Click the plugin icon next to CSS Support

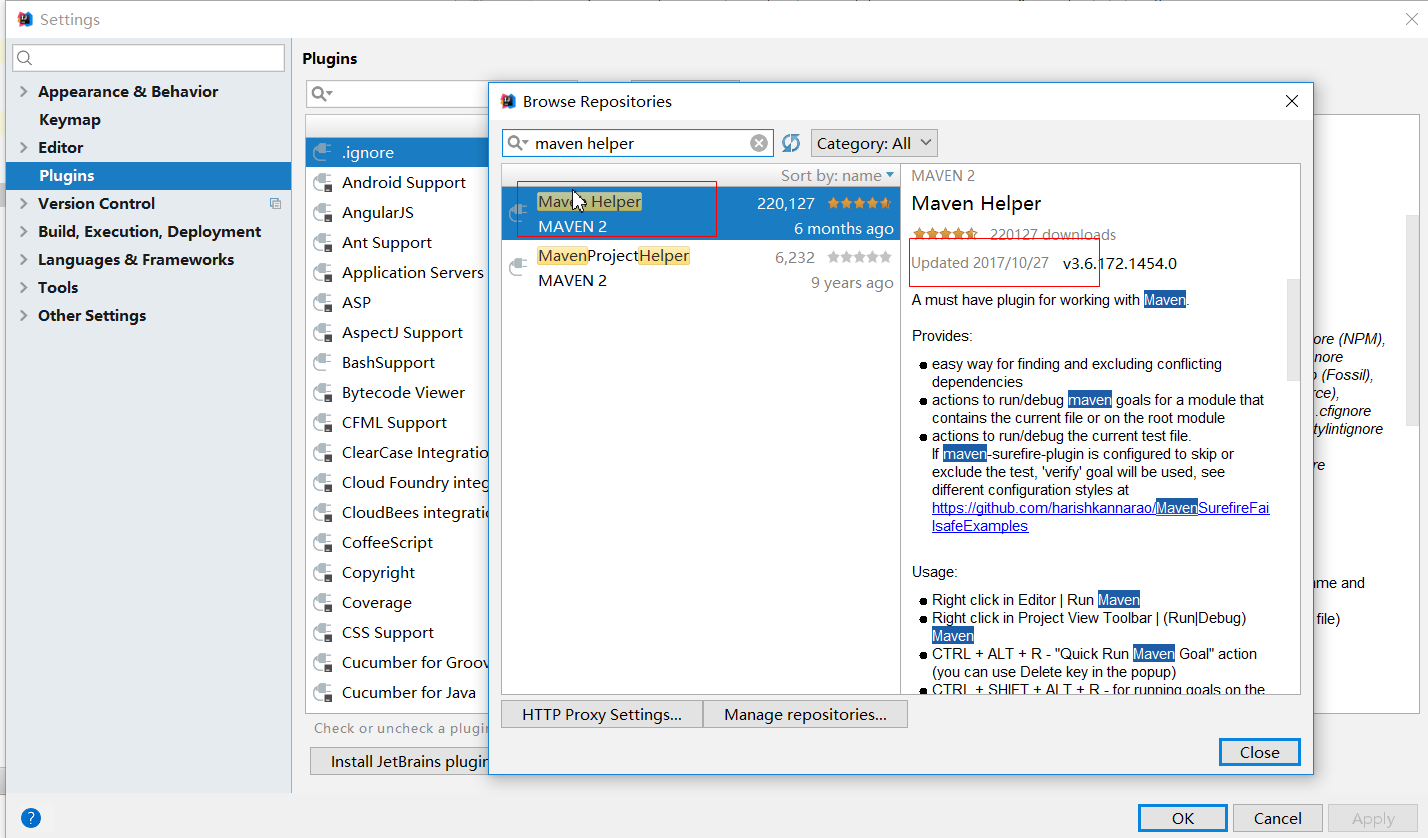322,633
